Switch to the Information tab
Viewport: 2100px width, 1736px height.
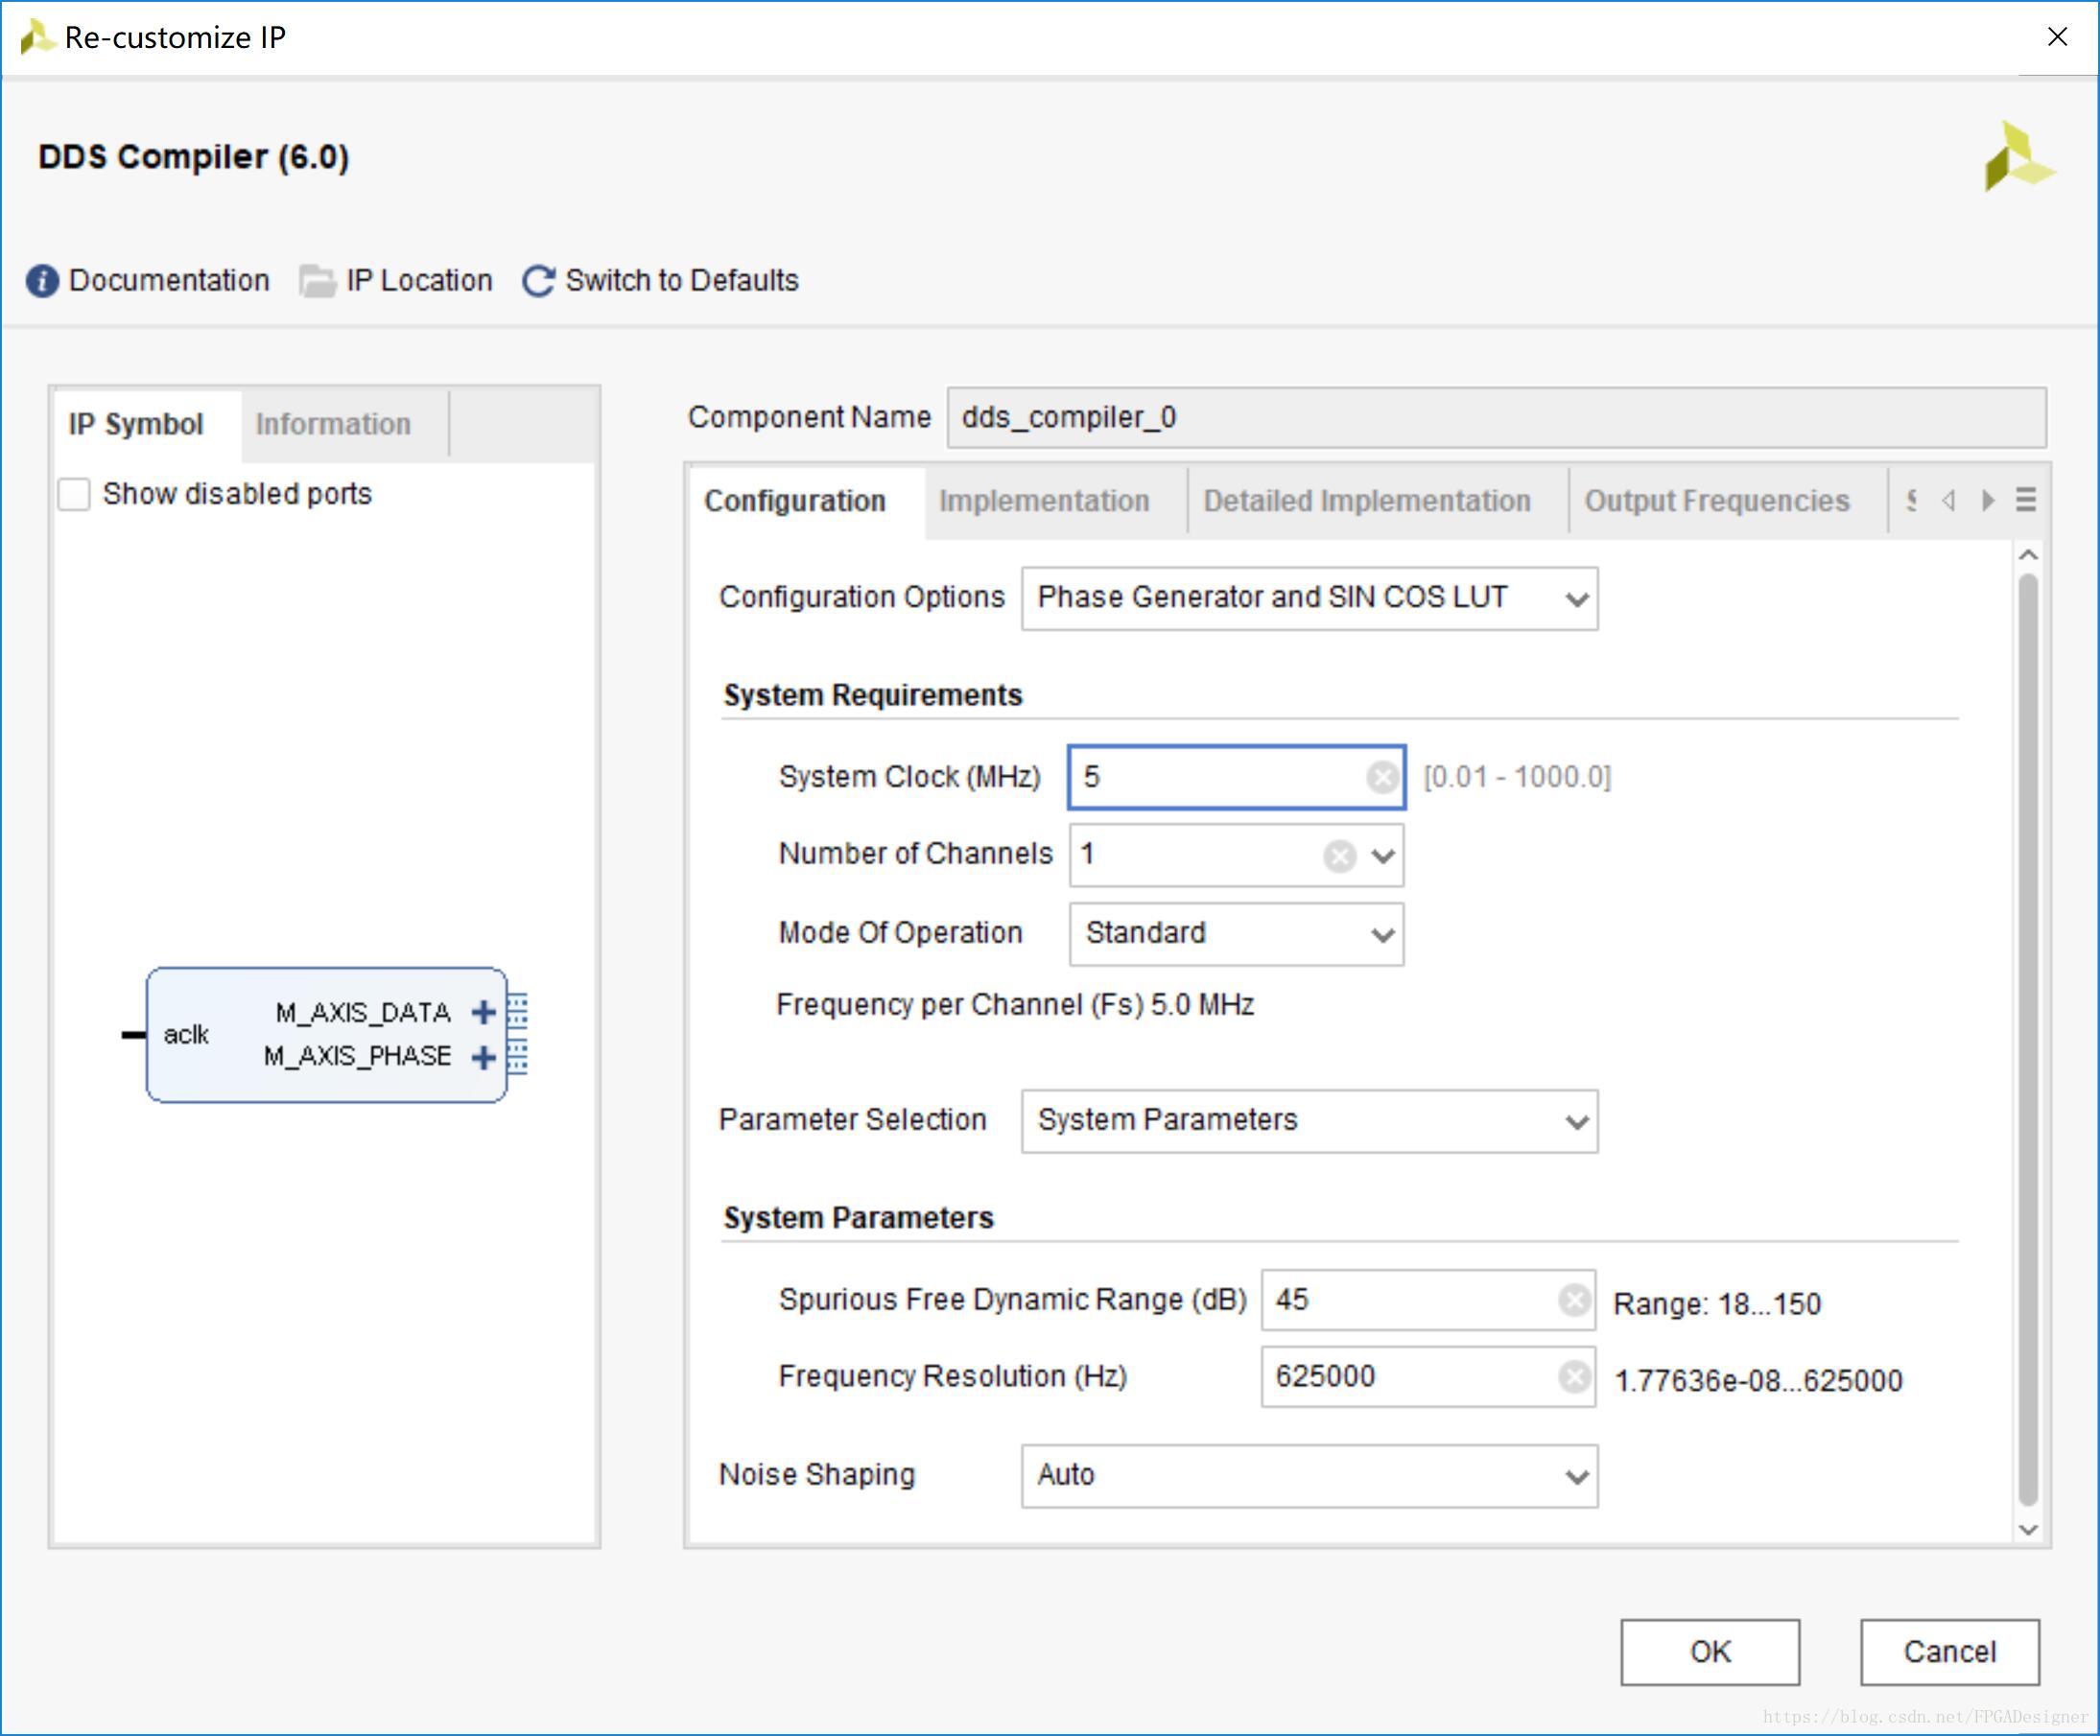point(333,424)
